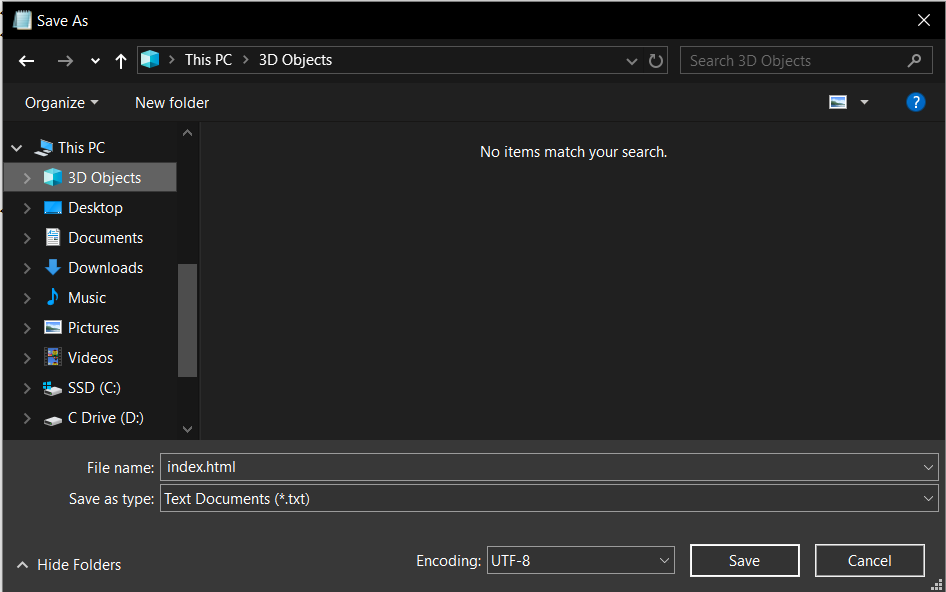Open the Organize menu
This screenshot has width=946, height=592.
(61, 102)
